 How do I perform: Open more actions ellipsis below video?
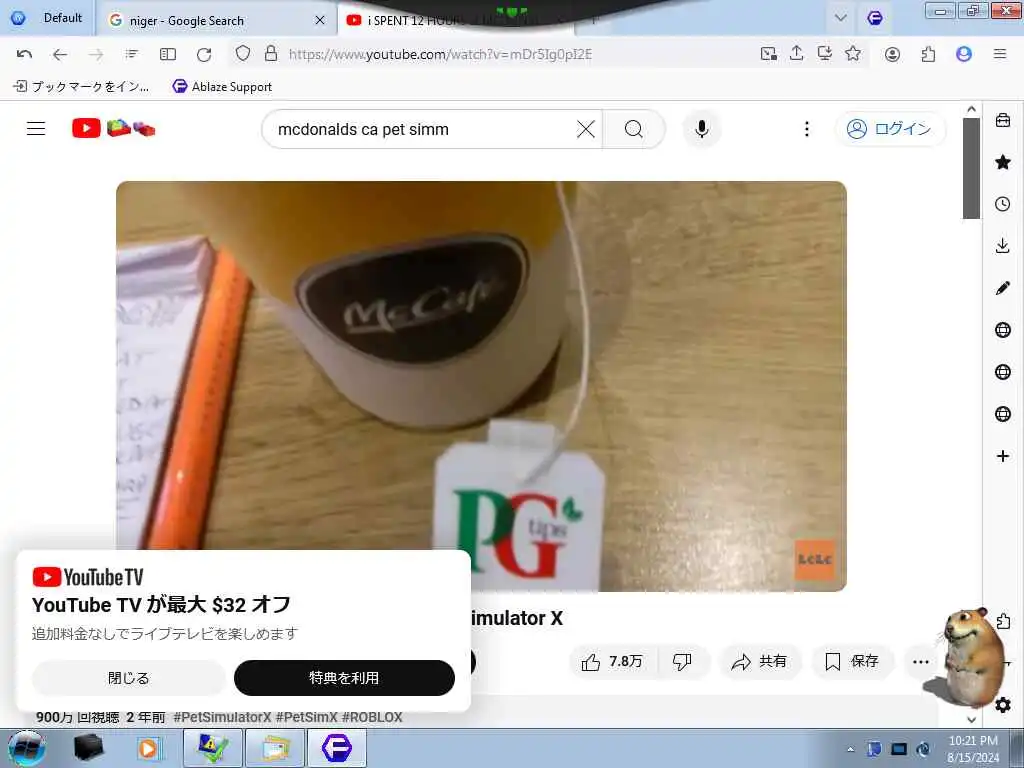coord(921,662)
